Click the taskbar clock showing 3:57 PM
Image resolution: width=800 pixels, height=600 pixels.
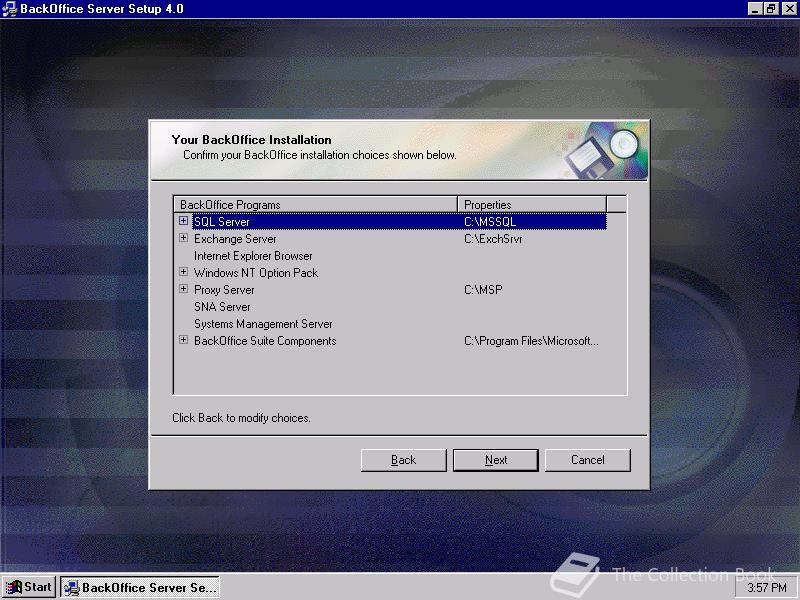767,588
